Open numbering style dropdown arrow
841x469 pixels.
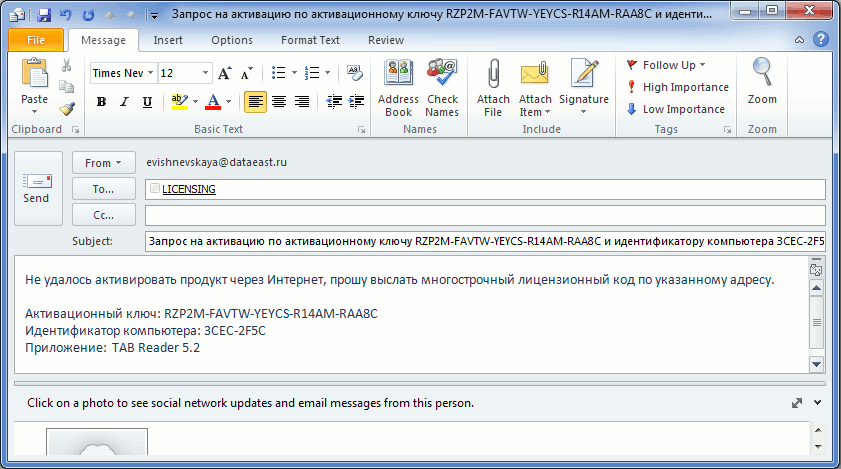click(328, 72)
